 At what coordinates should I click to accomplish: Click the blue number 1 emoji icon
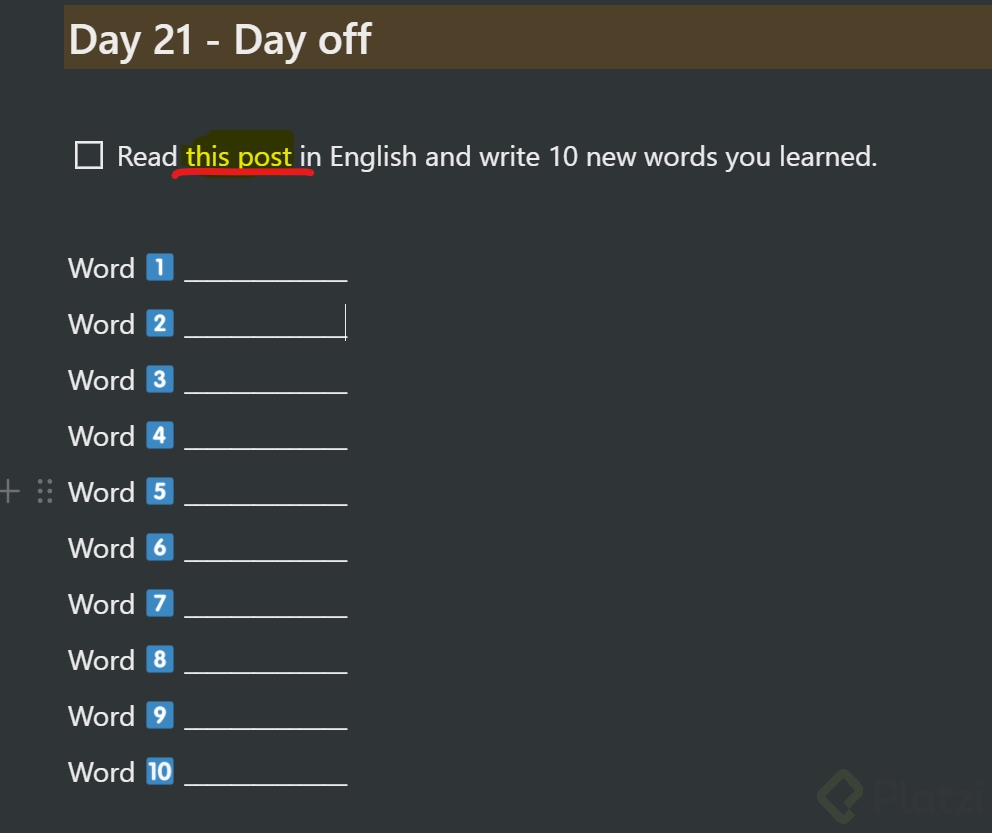160,267
